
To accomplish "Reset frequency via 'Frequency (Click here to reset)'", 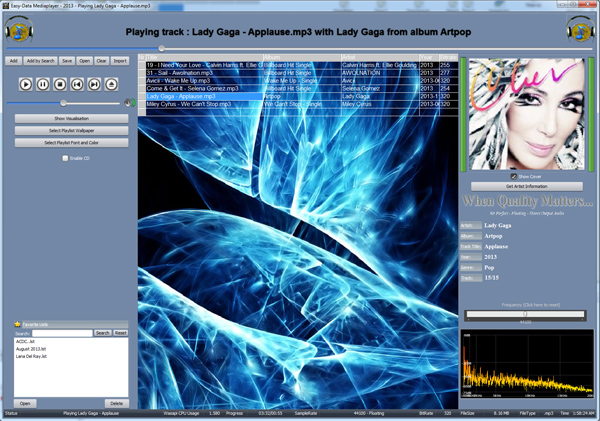I will click(x=530, y=305).
